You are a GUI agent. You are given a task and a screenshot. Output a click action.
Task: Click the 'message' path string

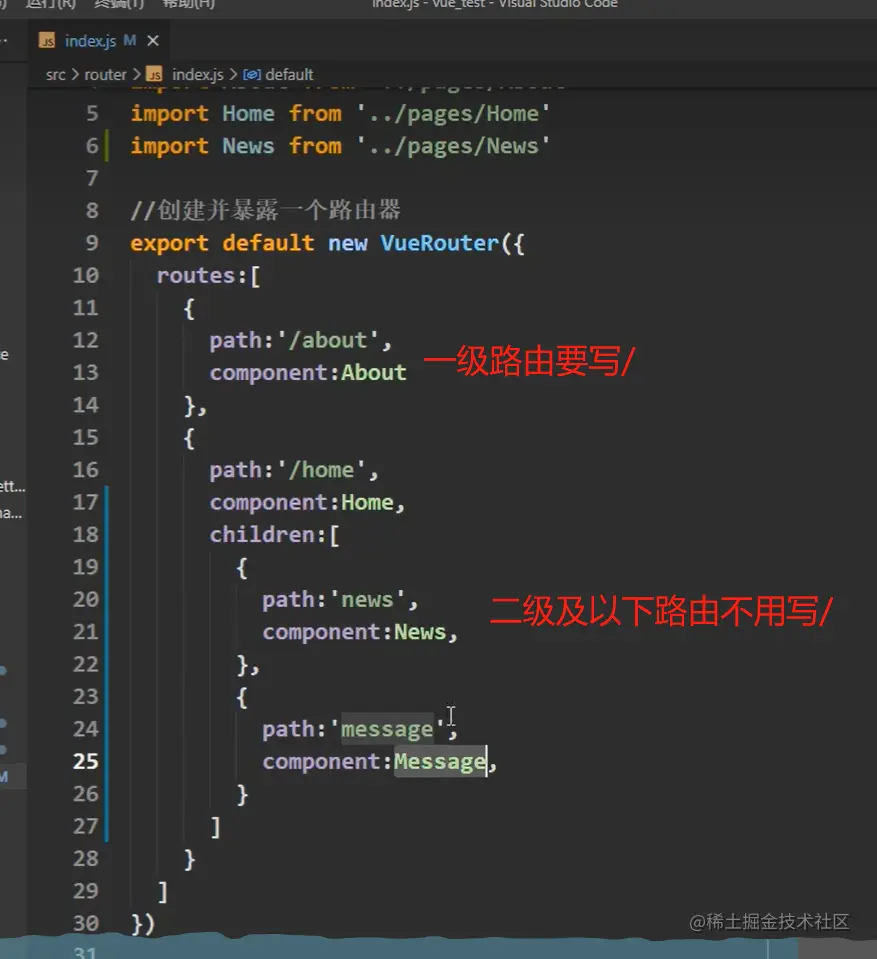click(x=387, y=730)
